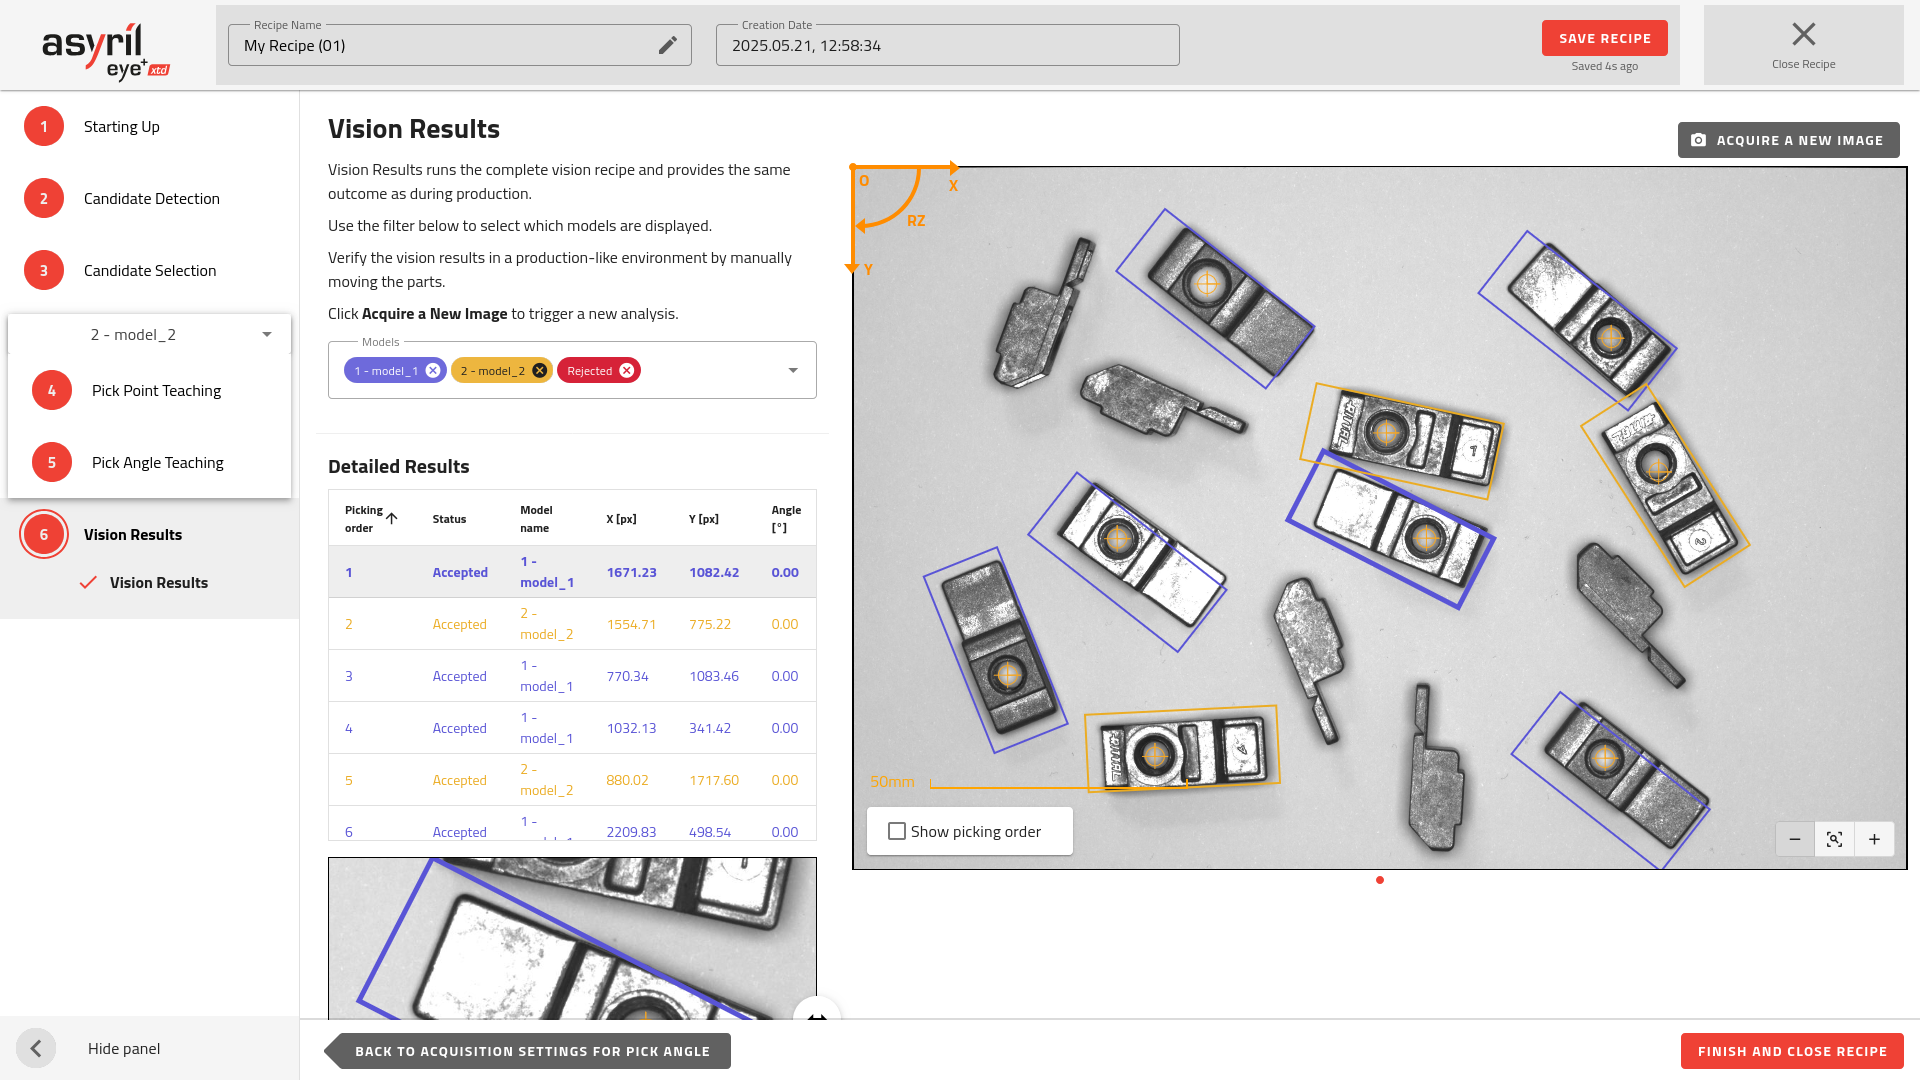The image size is (1920, 1080).
Task: Click the Vision Results checkmark icon
Action: pyautogui.click(x=88, y=583)
